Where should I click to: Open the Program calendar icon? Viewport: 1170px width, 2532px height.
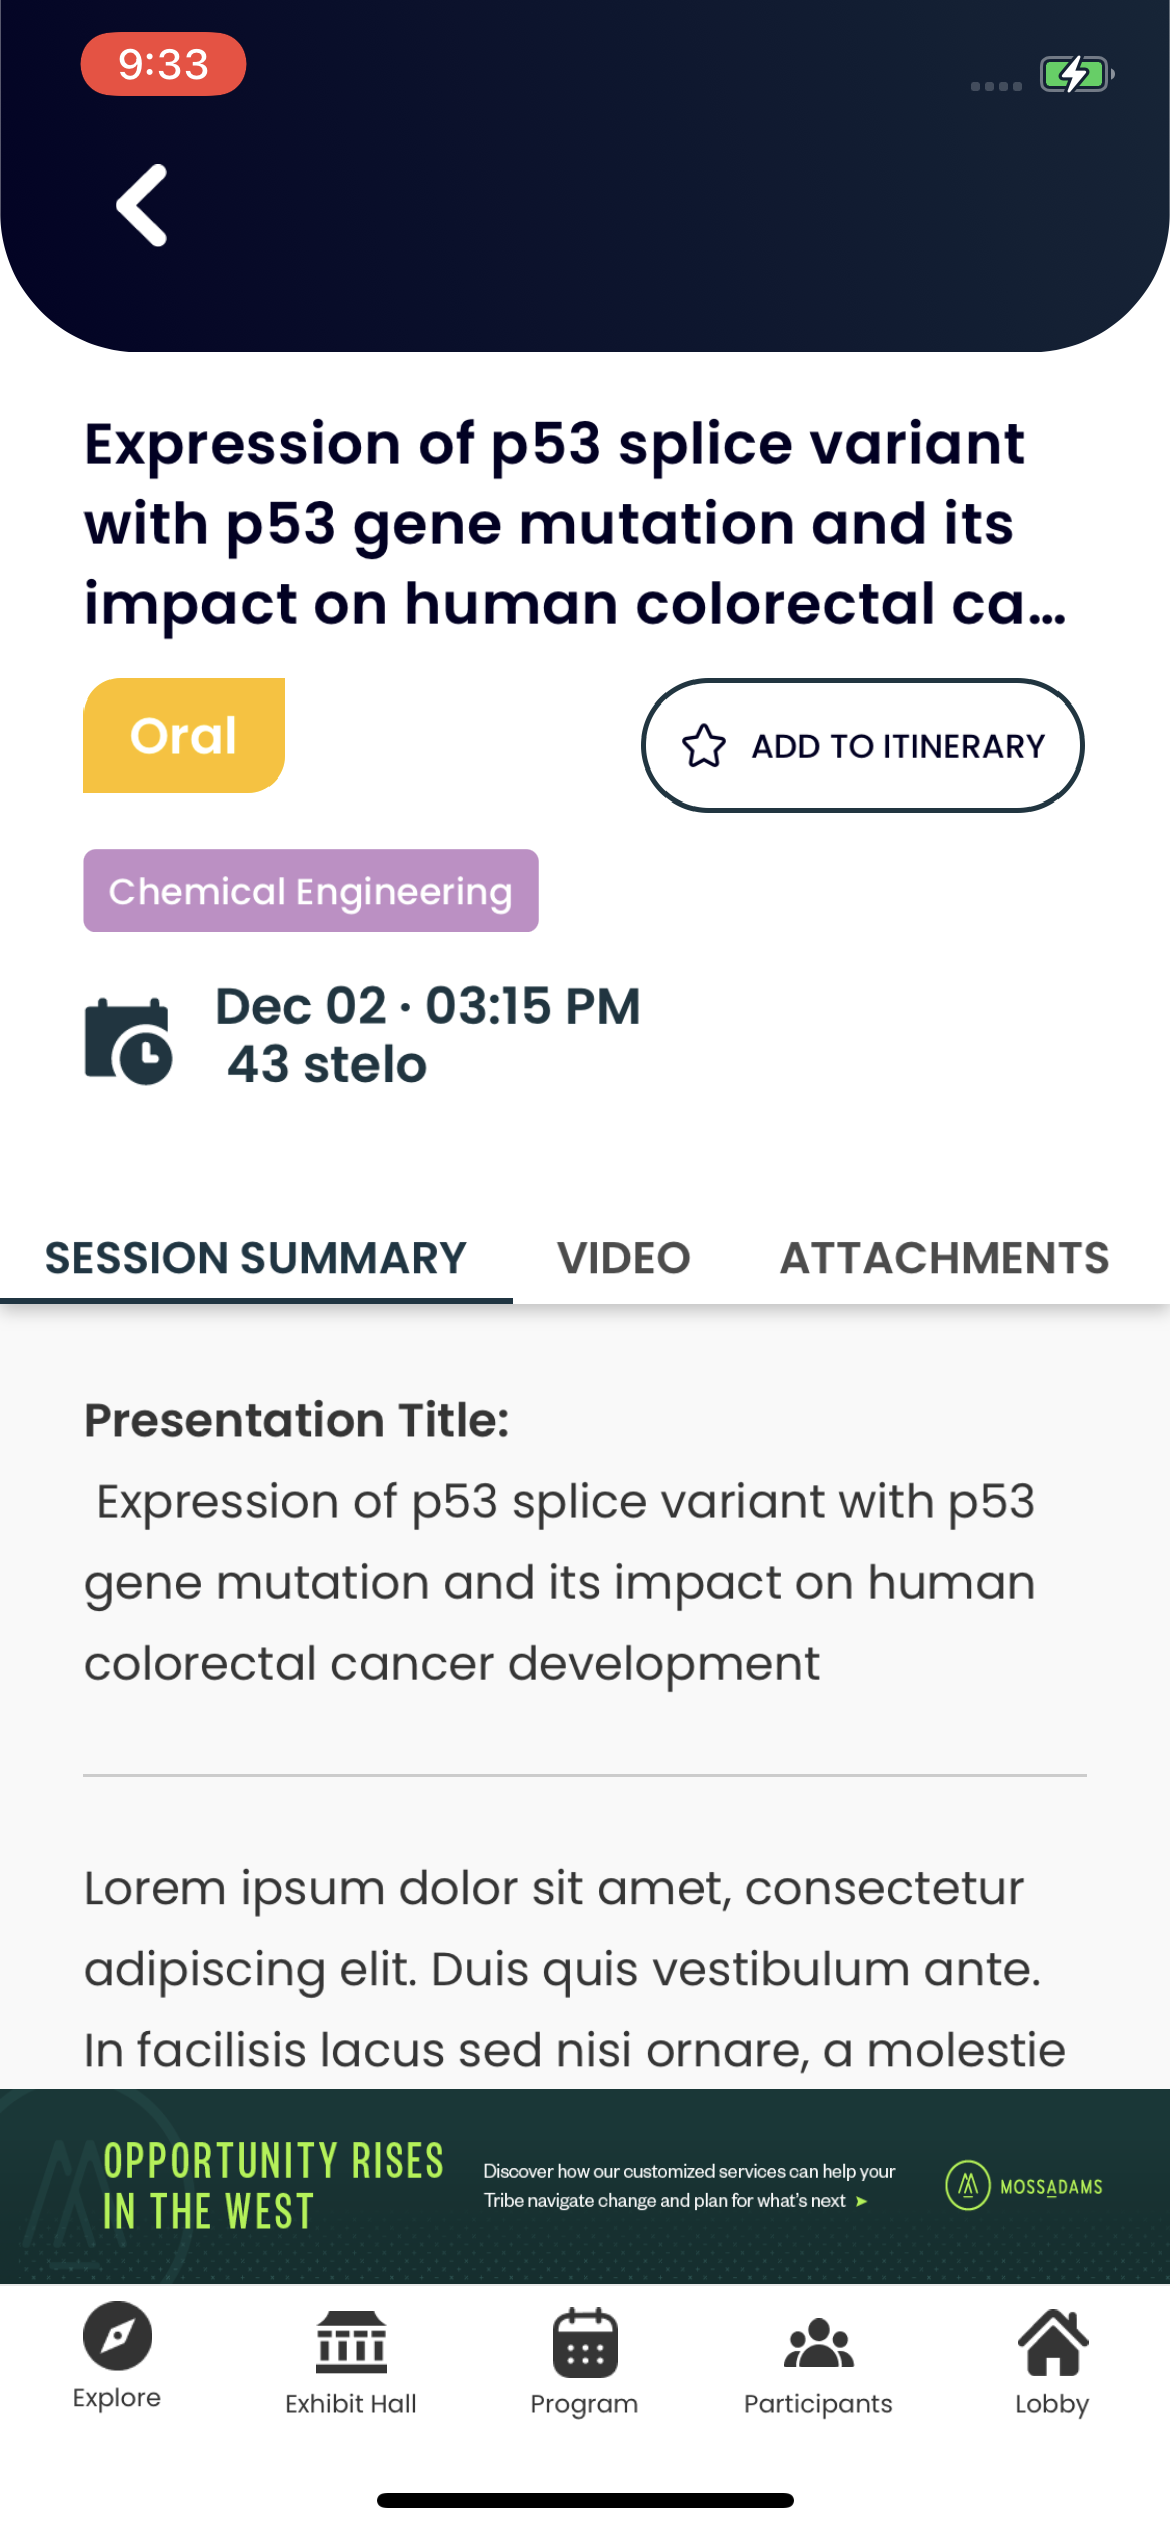585,2342
